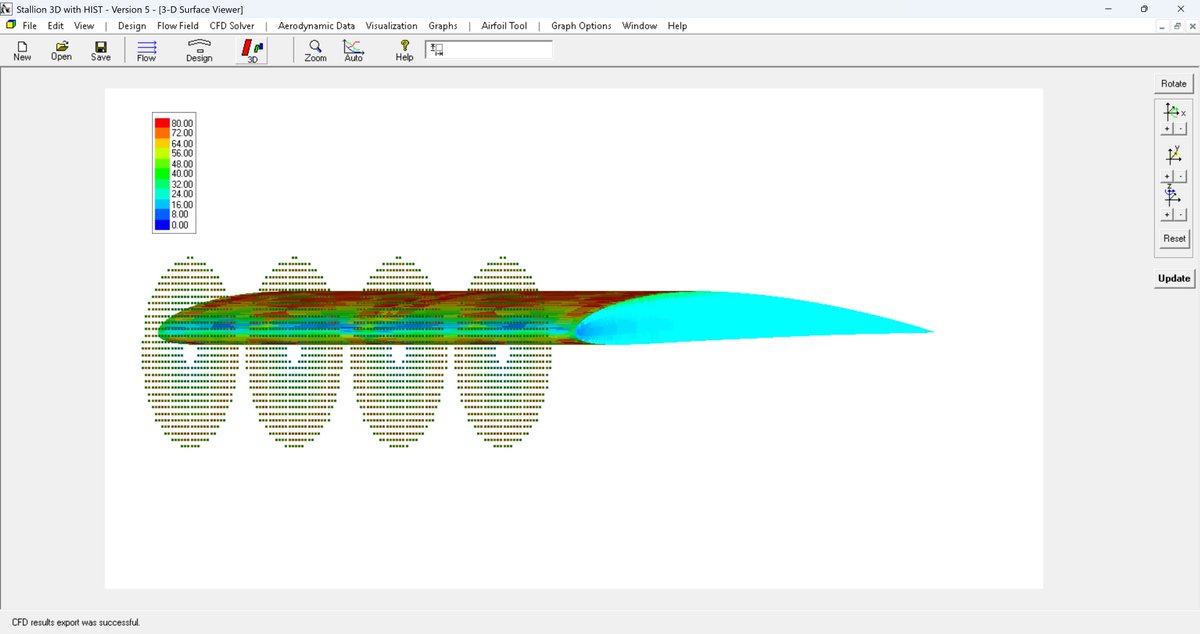The height and width of the screenshot is (634, 1200).
Task: Click the 16.00 legend value label
Action: click(182, 205)
